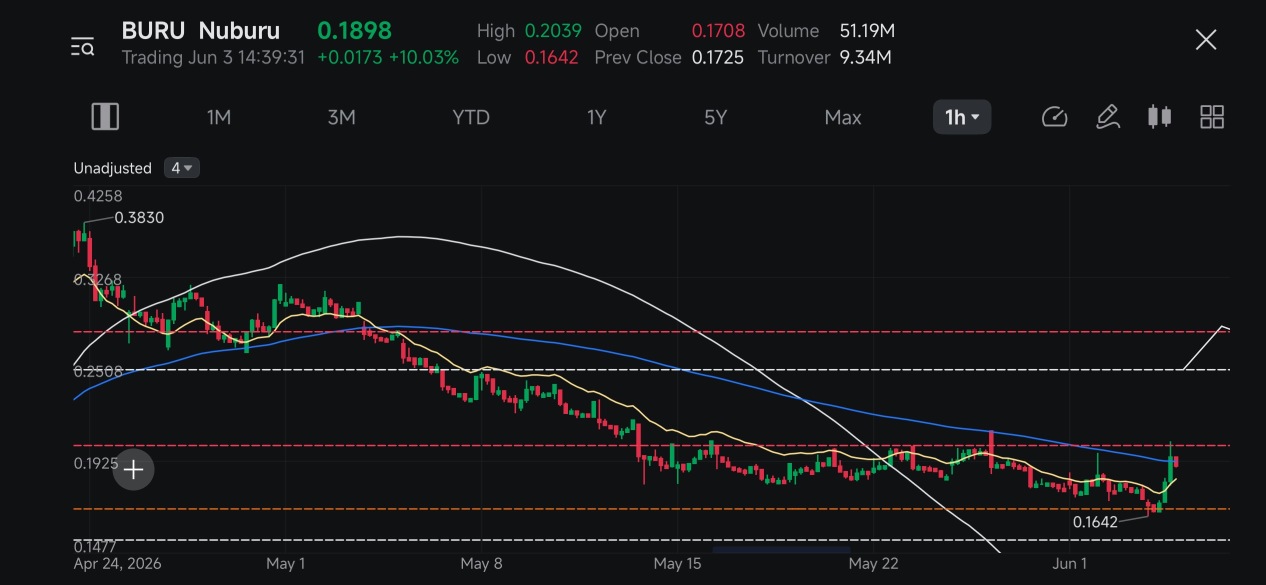Screen dimensions: 1266x585
Task: Click the 0.2508 axis label
Action: coord(98,371)
